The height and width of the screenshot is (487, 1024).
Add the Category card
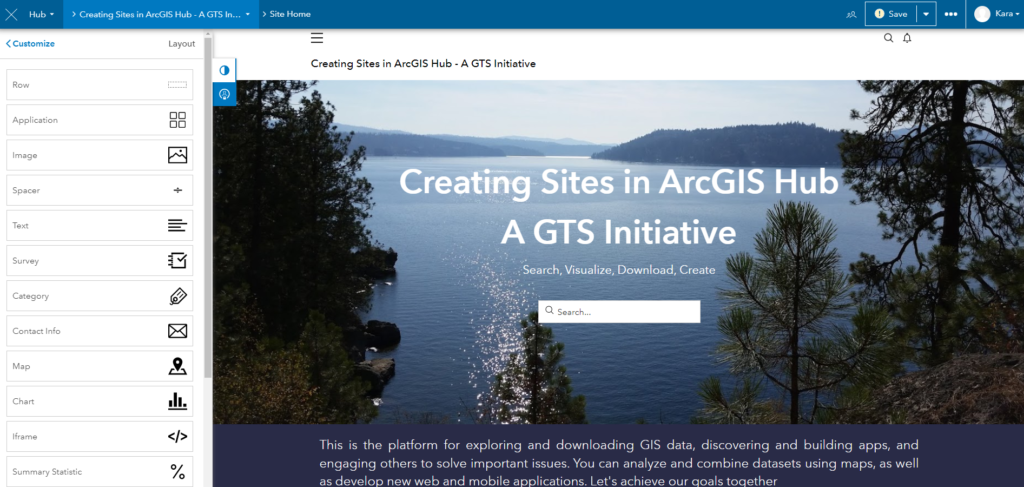pyautogui.click(x=100, y=296)
